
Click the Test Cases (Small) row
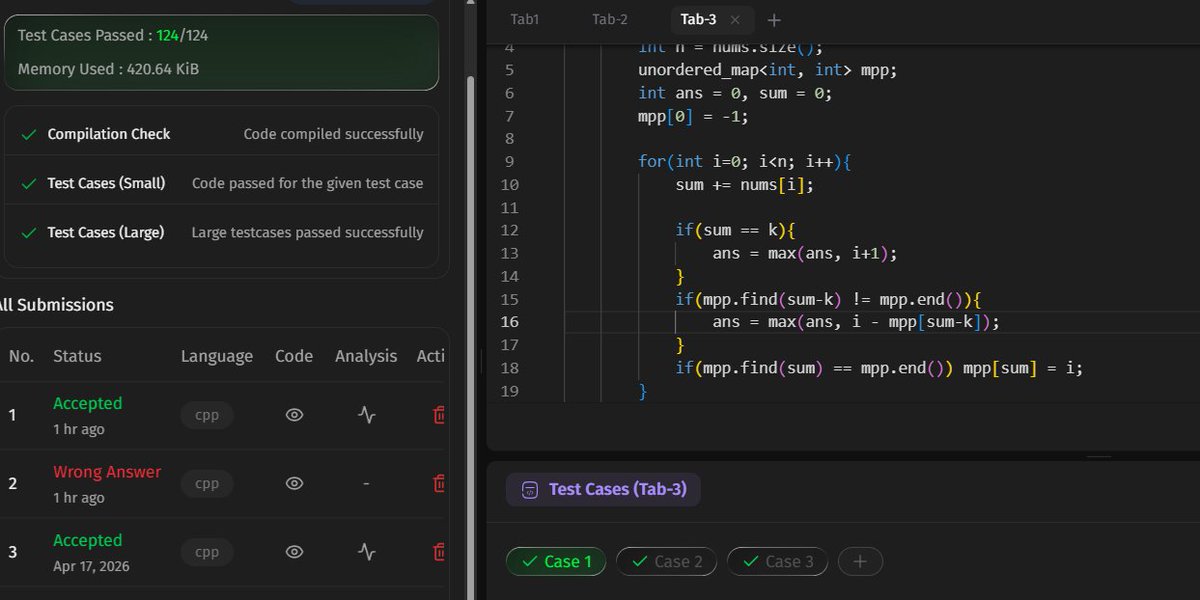click(222, 183)
